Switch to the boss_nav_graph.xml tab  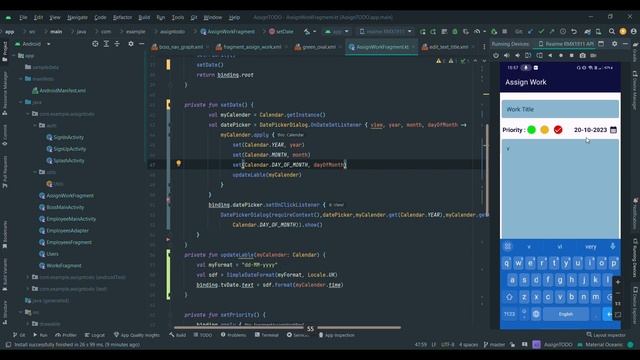pos(178,47)
